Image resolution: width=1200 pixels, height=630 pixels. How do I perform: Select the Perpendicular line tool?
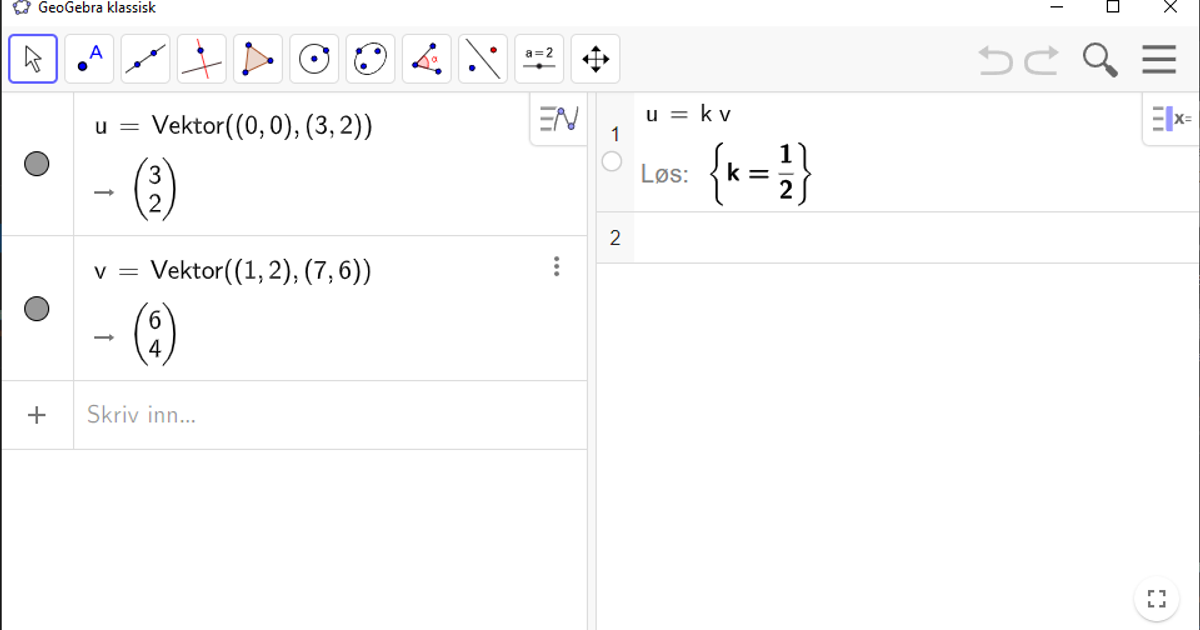click(200, 59)
